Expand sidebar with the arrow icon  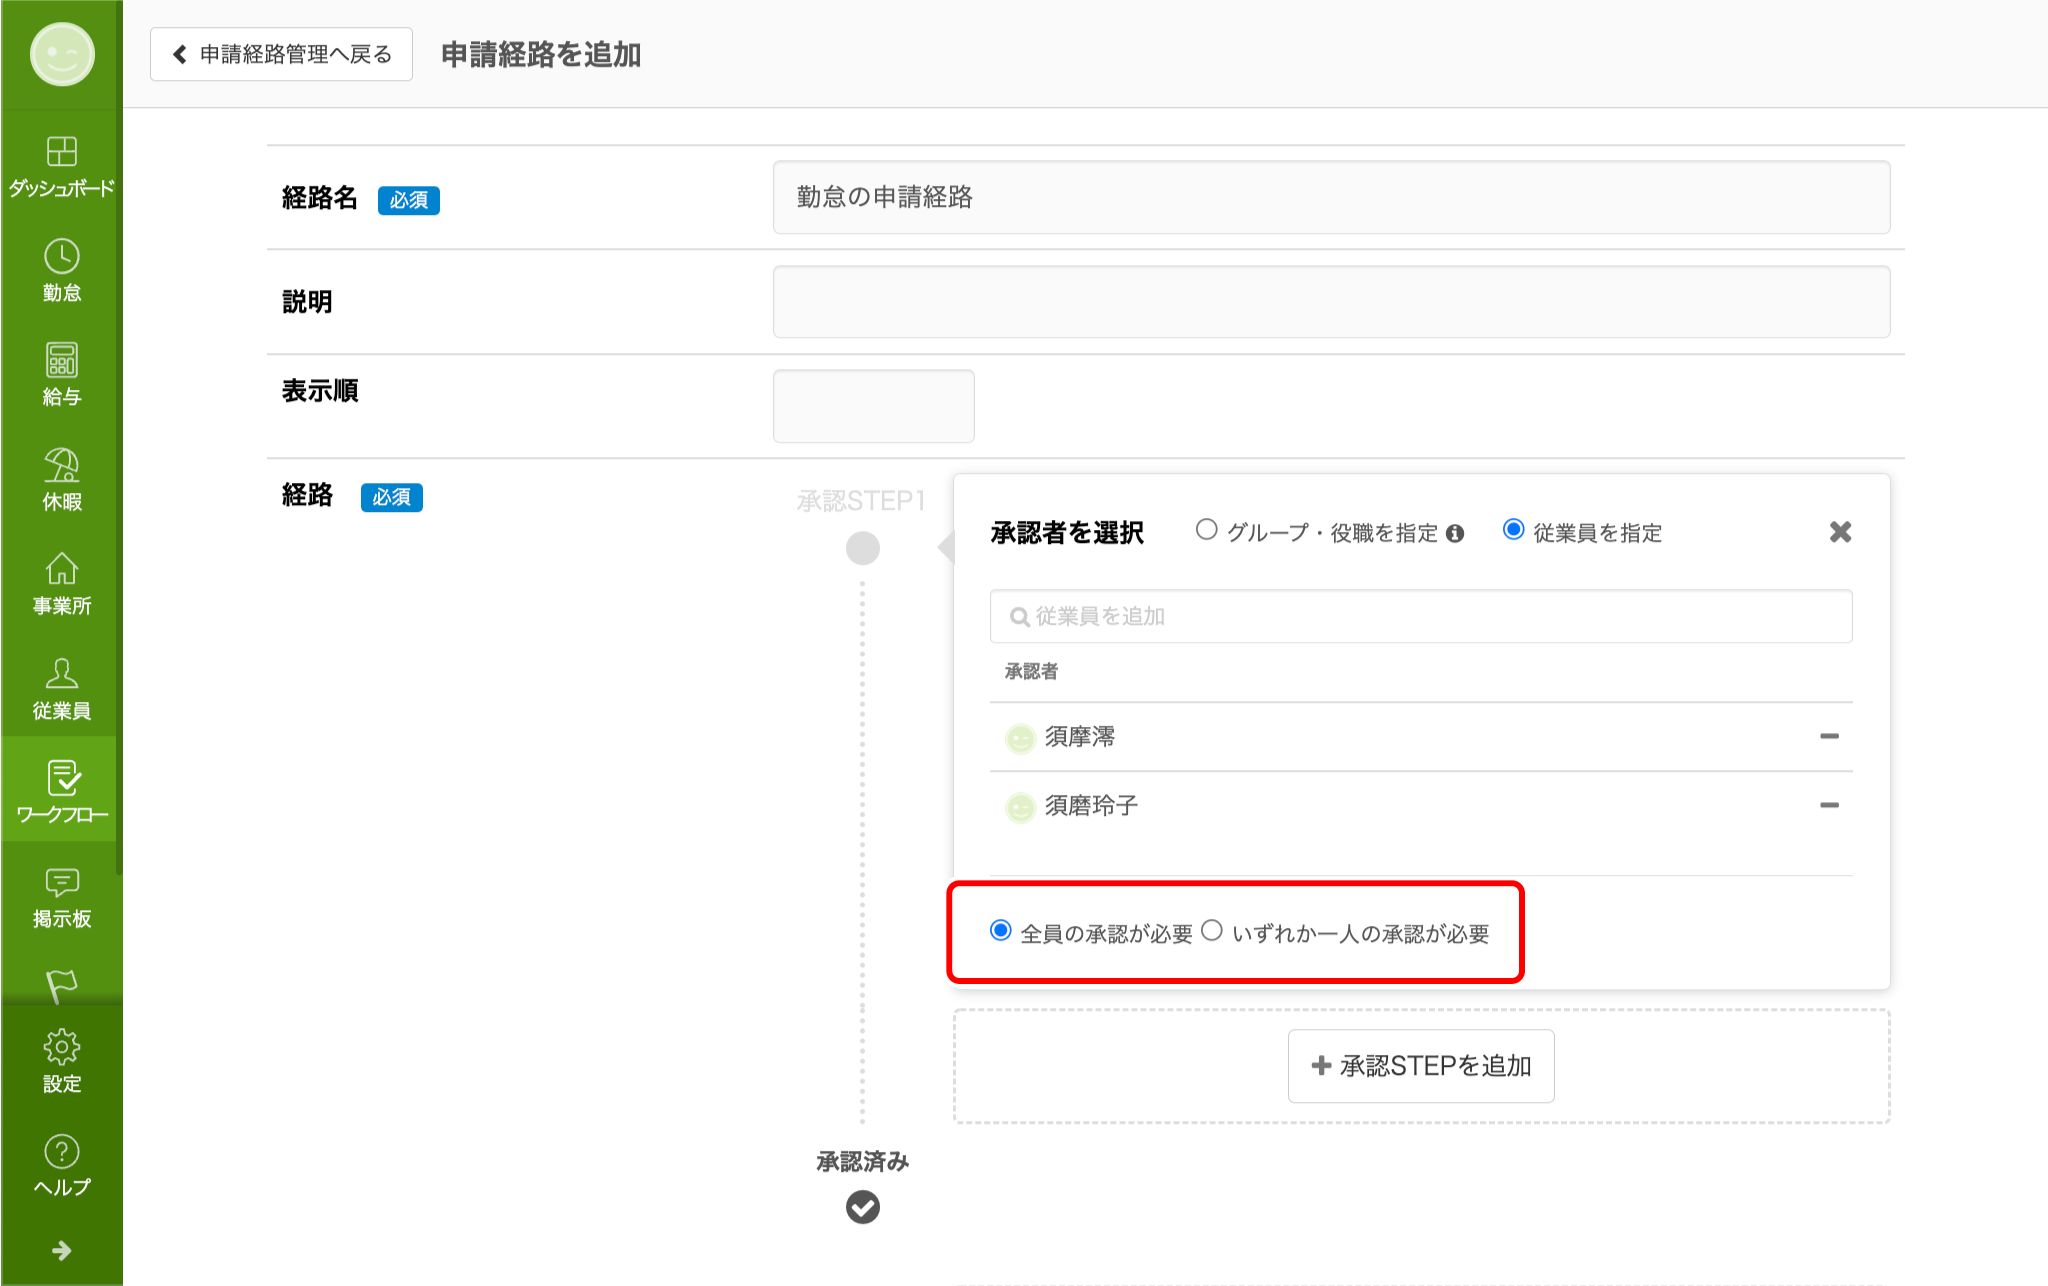[61, 1250]
